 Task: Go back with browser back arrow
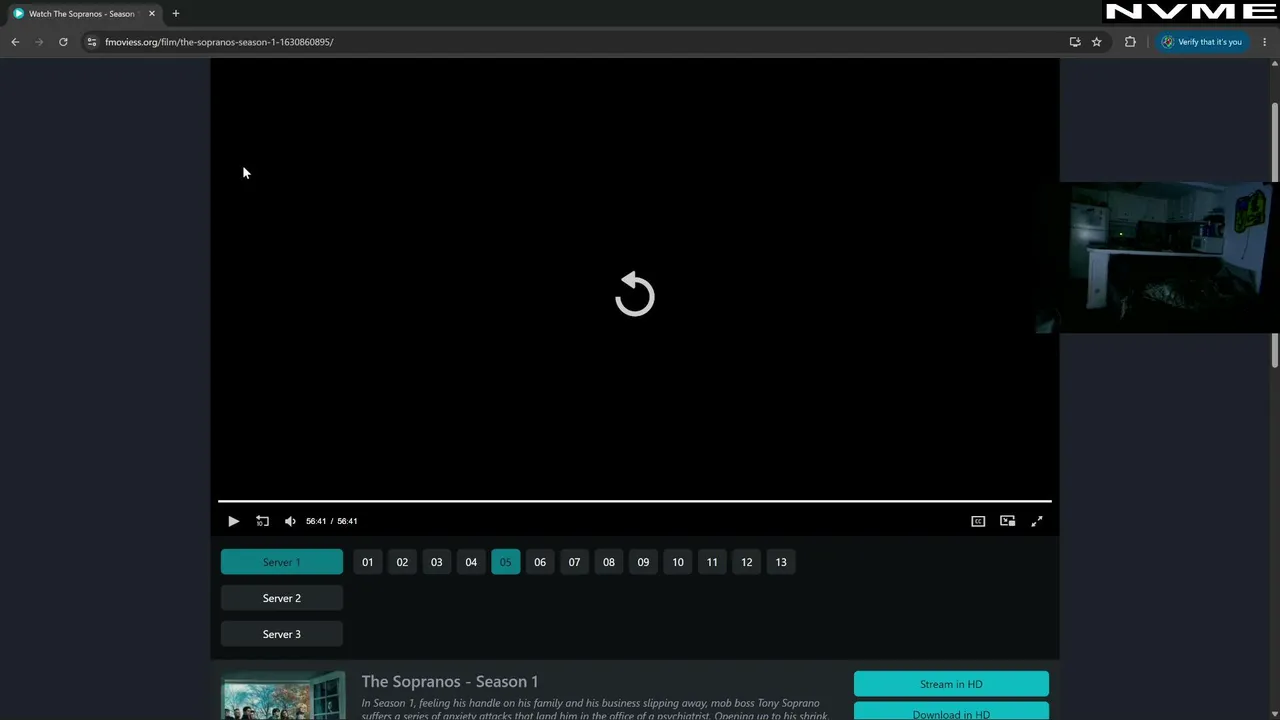click(x=15, y=42)
